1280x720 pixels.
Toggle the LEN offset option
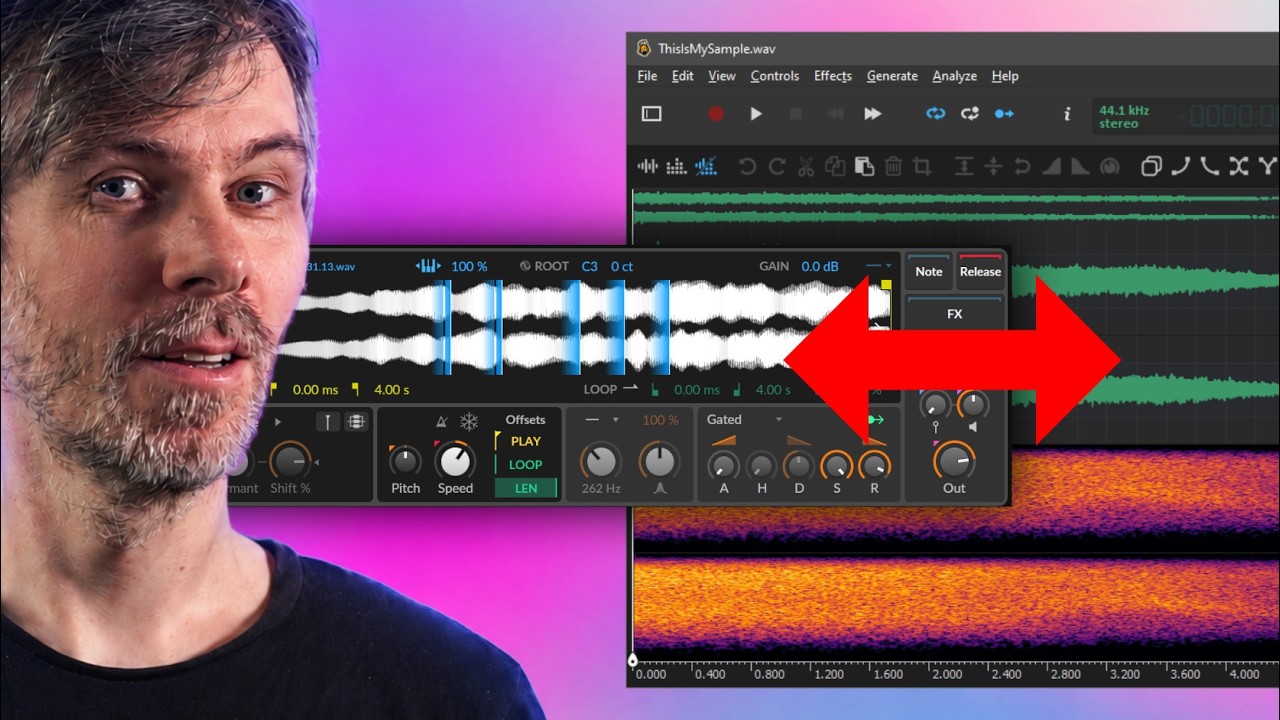(526, 488)
